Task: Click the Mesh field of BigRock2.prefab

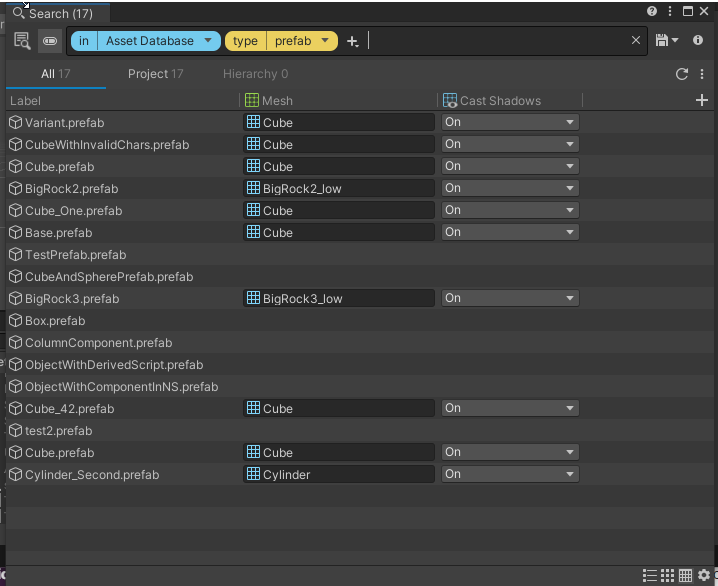Action: (339, 188)
